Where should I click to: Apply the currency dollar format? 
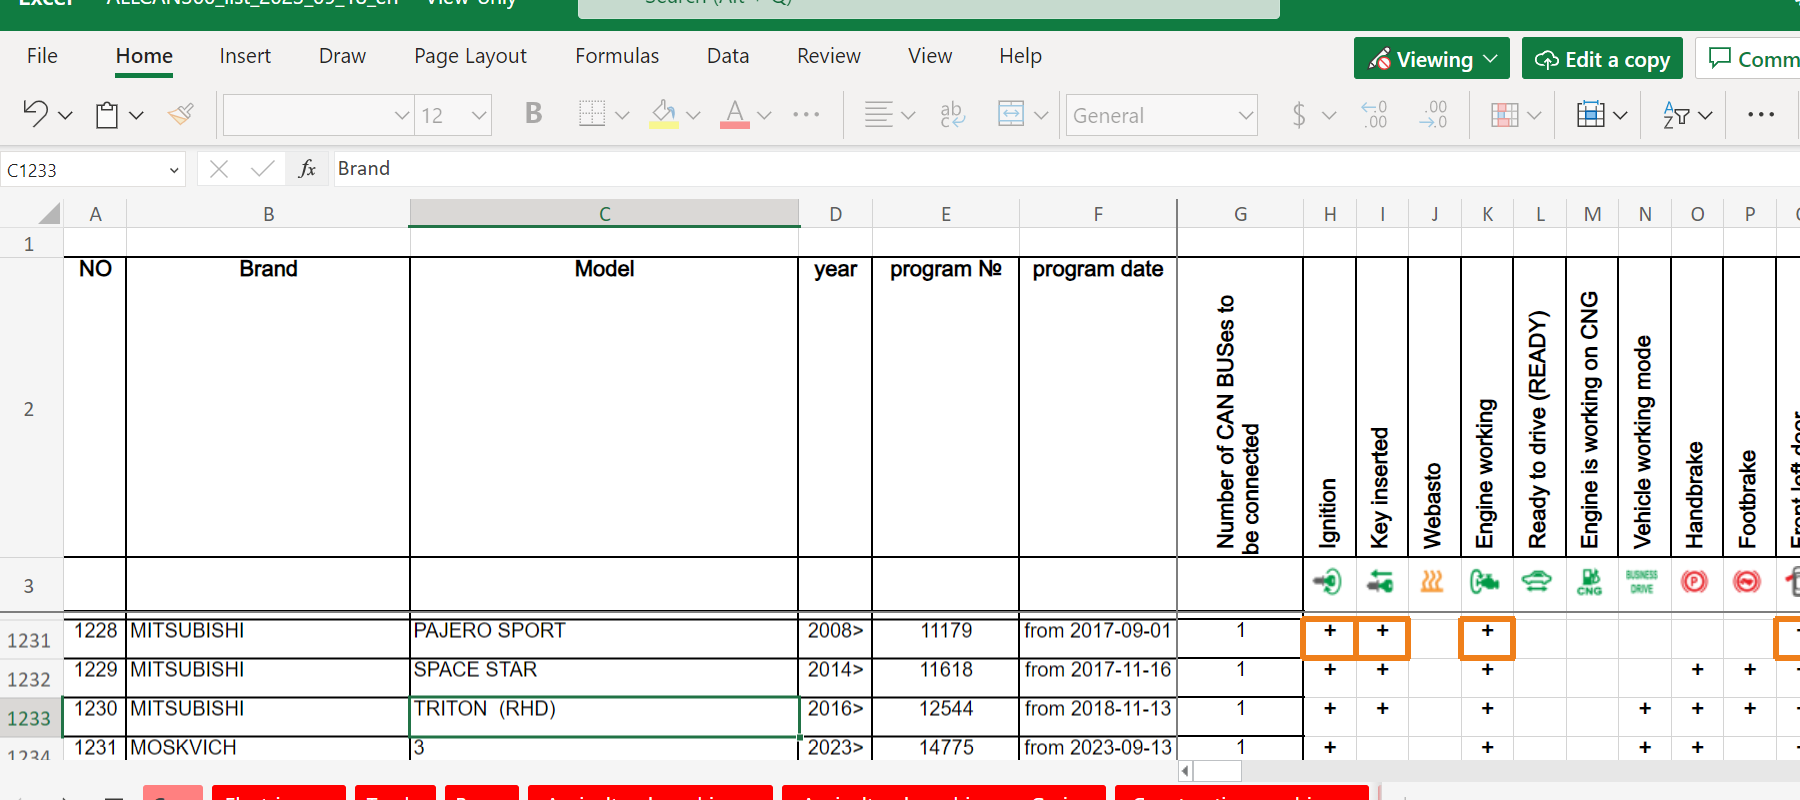pos(1299,115)
